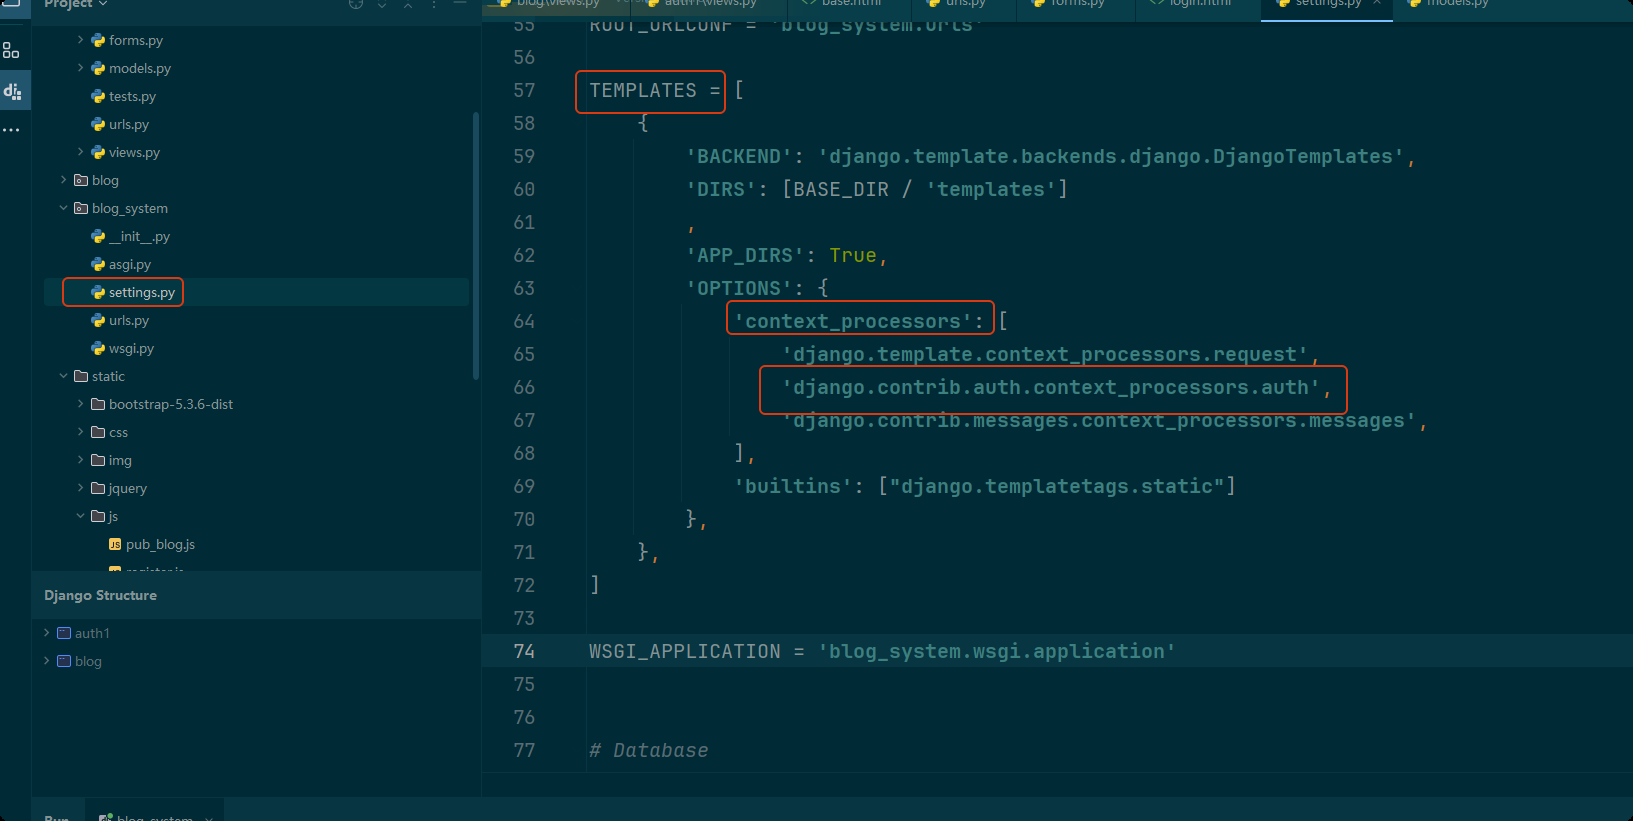Viewport: 1633px width, 821px height.
Task: Open the More tool windows ellipsis
Action: (11, 130)
